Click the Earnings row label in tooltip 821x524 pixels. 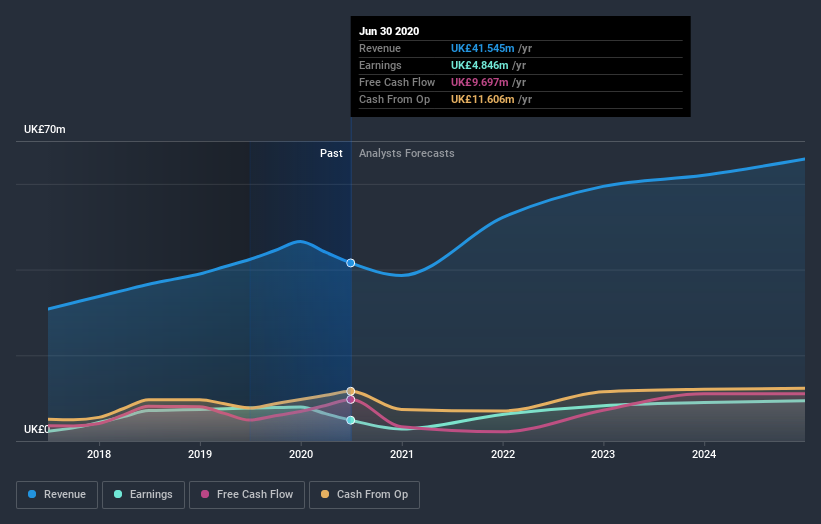[381, 65]
